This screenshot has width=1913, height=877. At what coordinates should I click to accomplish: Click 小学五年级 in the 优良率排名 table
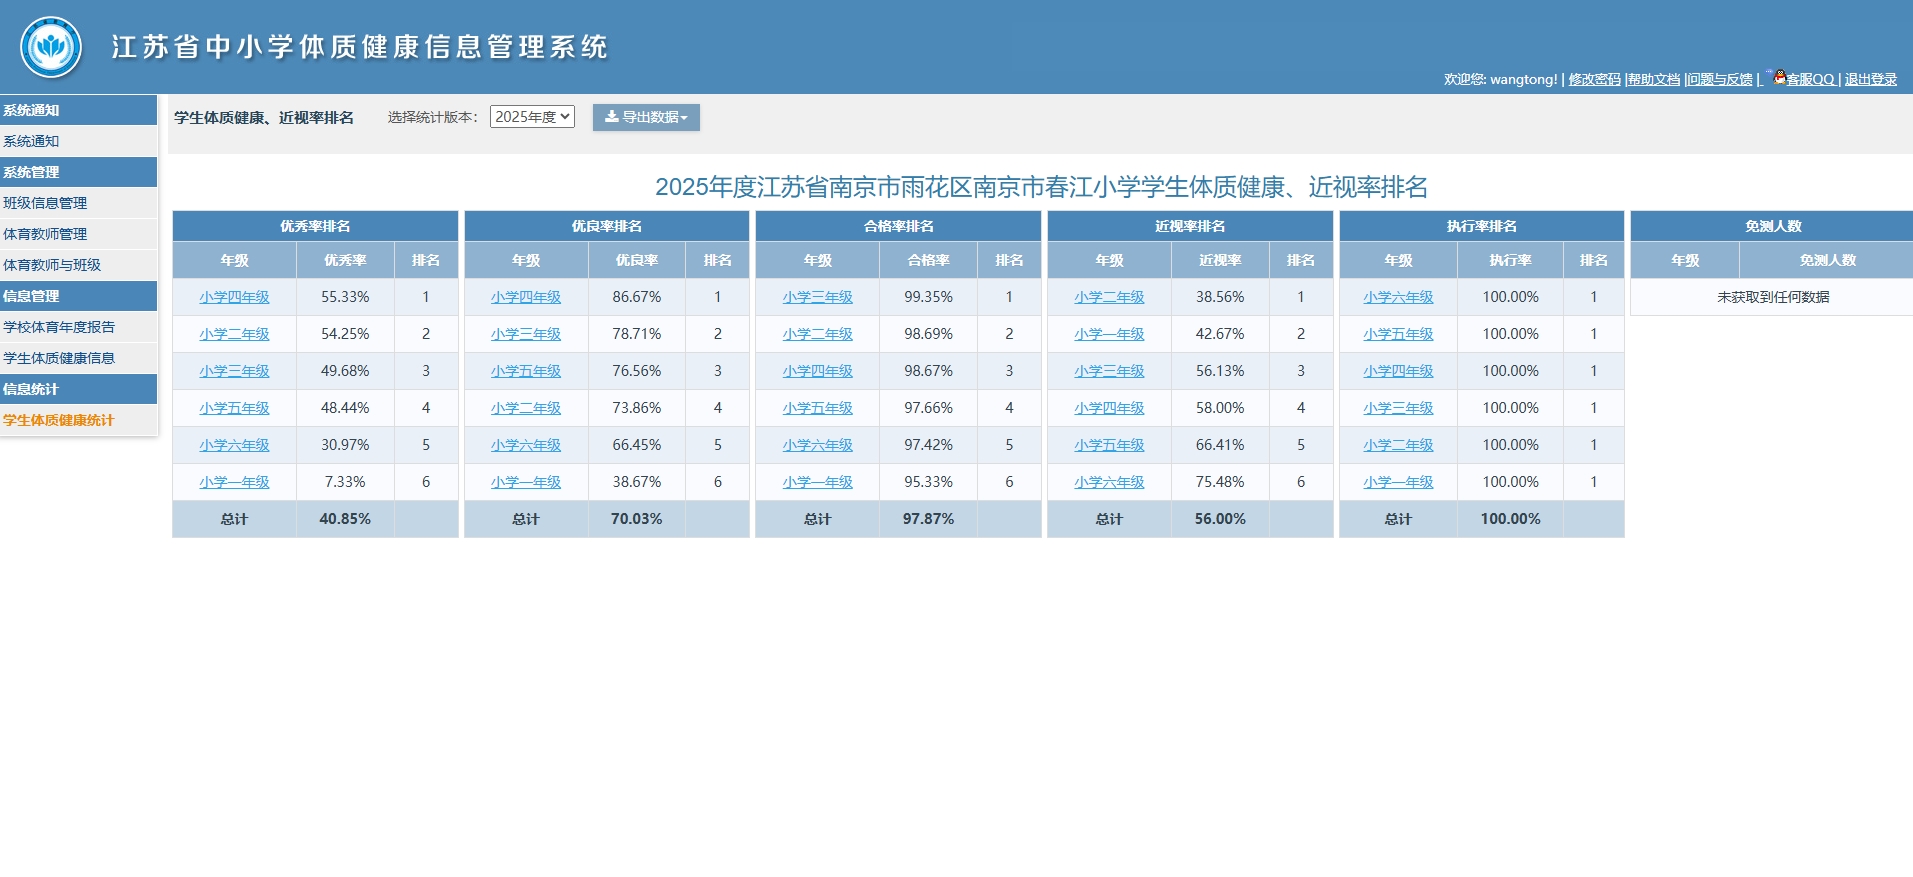tap(526, 371)
